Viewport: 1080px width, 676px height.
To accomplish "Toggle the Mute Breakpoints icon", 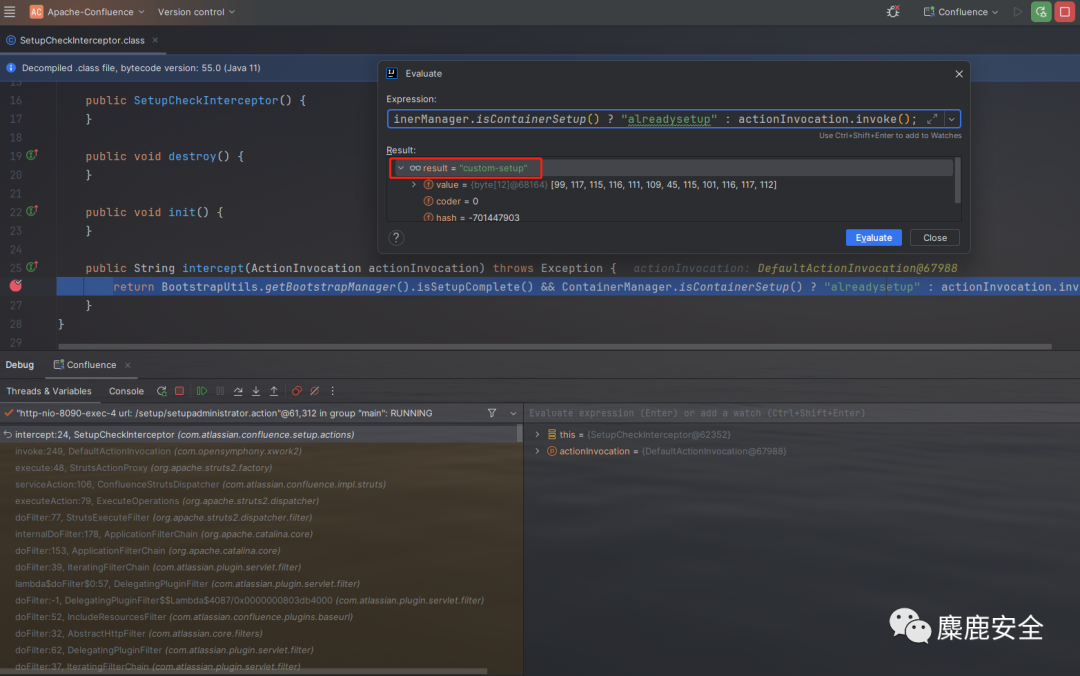I will (315, 391).
